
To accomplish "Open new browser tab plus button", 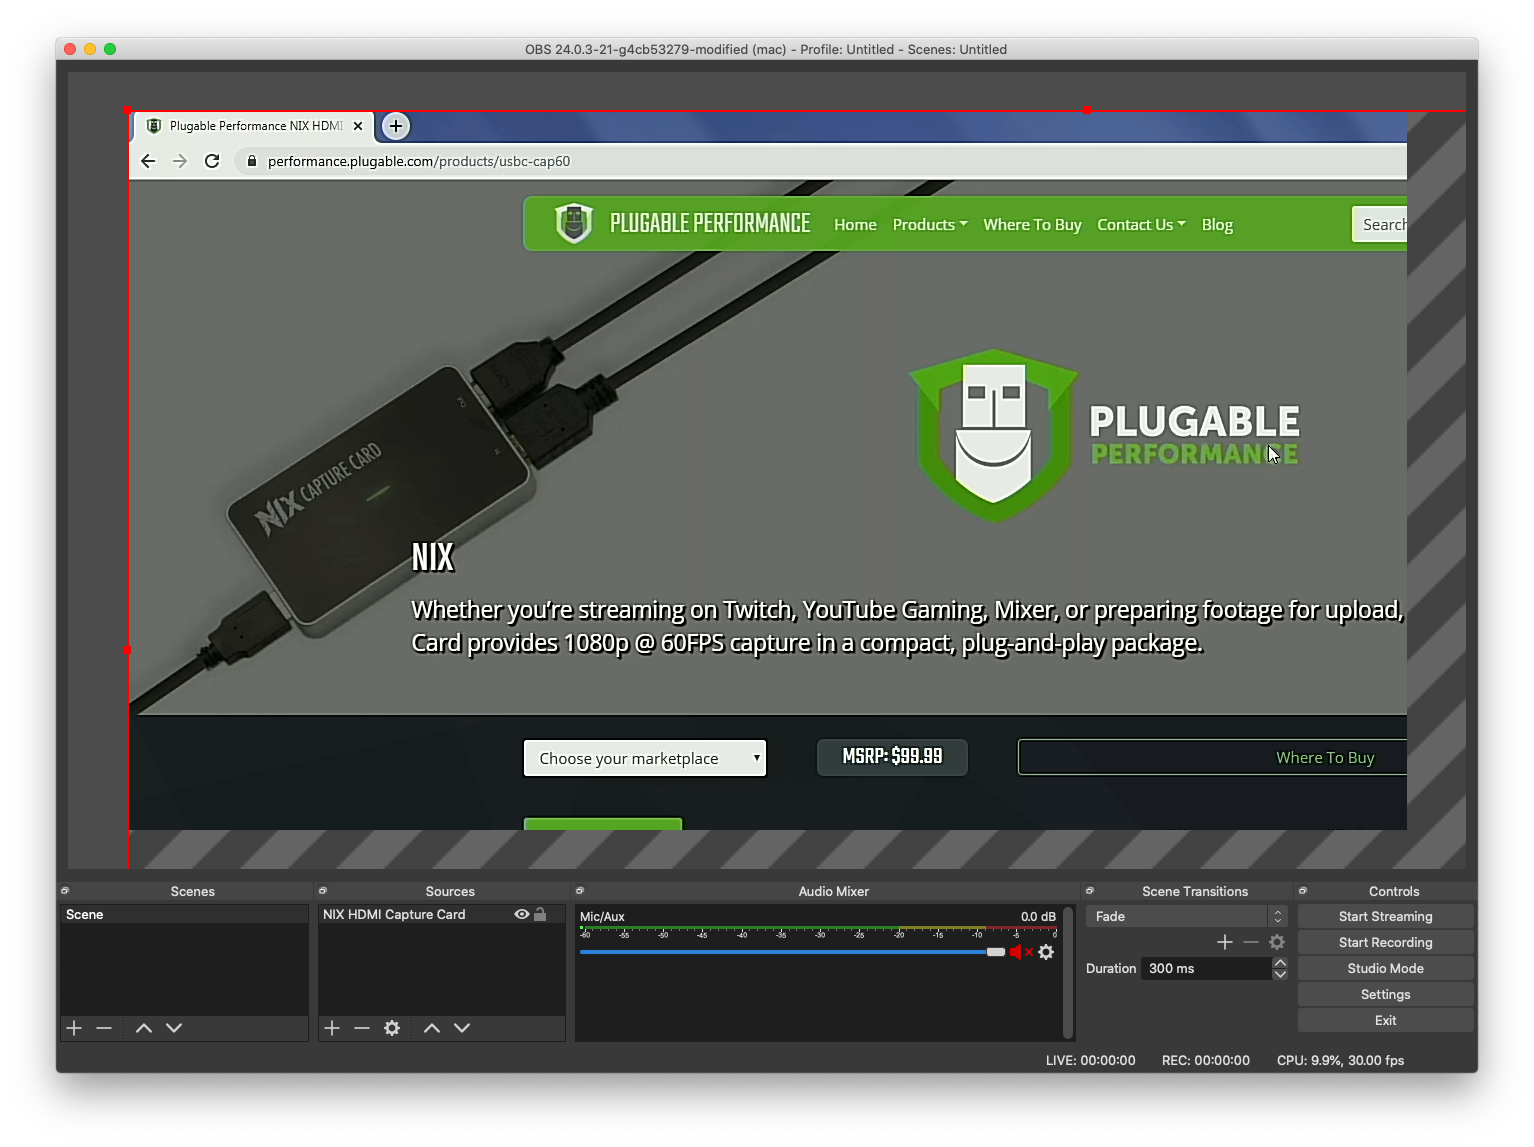I will (396, 126).
